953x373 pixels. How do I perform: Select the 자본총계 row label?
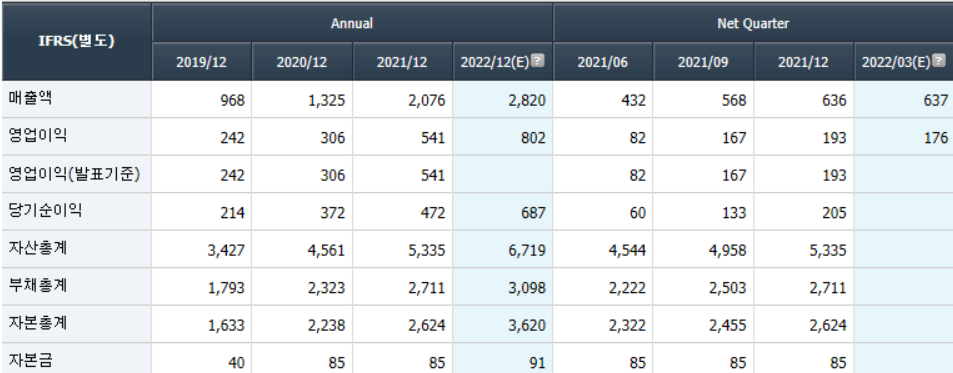[x=37, y=324]
